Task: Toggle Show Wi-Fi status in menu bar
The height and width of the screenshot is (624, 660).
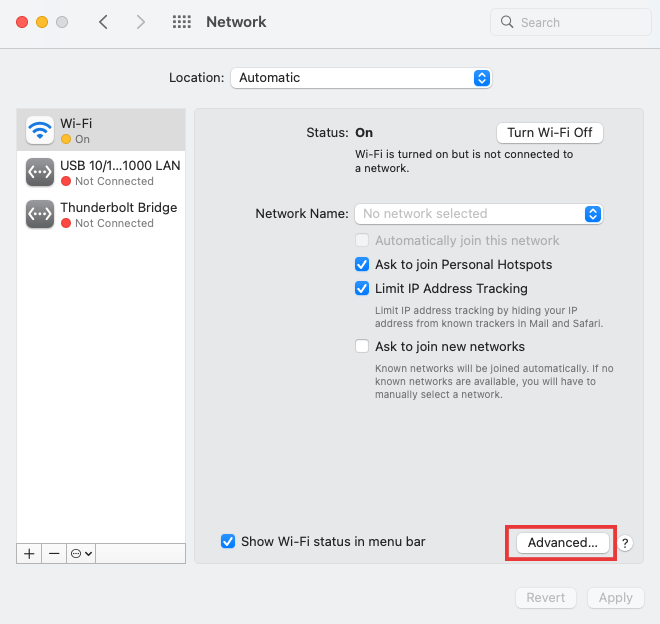Action: 228,542
